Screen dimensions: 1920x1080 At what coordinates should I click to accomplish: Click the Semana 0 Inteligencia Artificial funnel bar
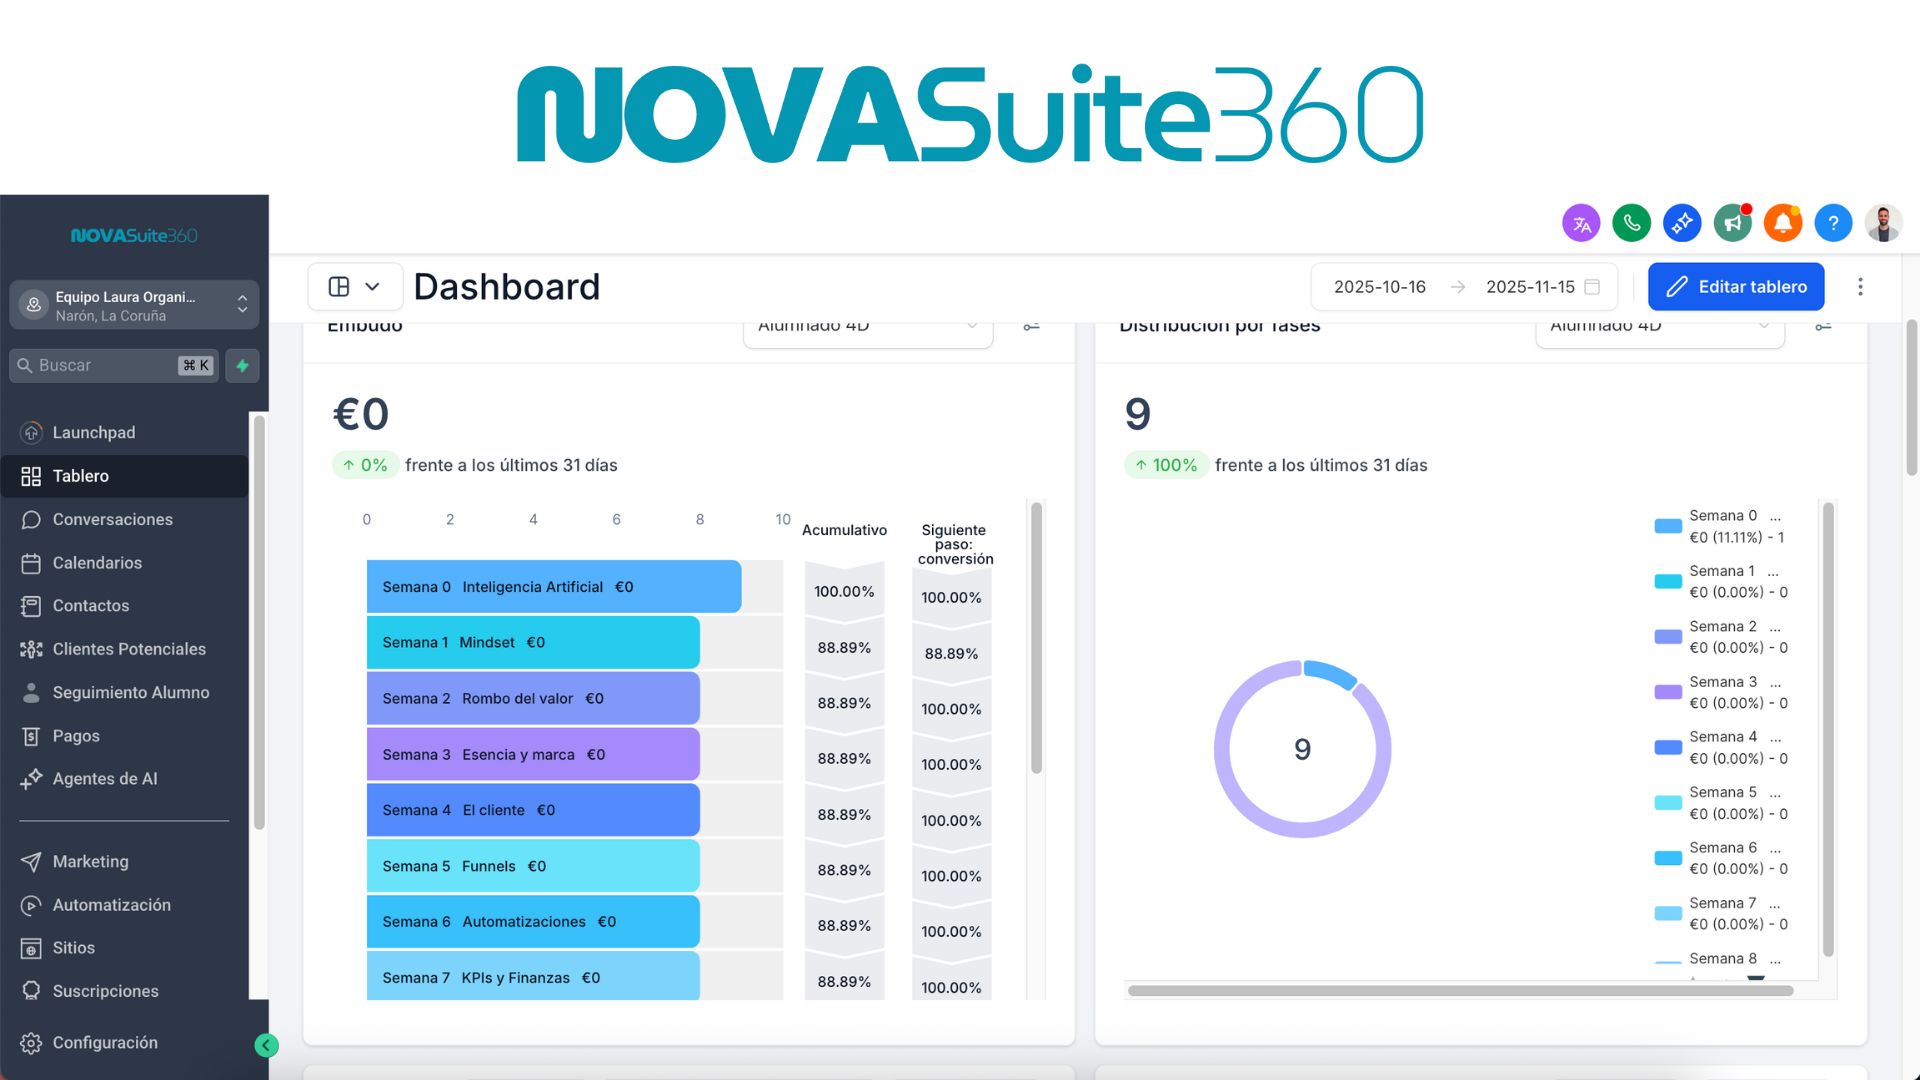tap(553, 587)
